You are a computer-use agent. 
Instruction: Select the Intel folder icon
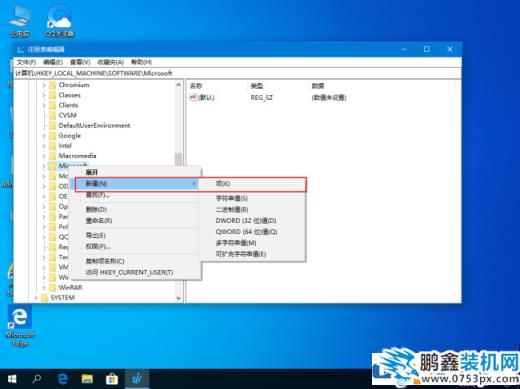[x=52, y=146]
